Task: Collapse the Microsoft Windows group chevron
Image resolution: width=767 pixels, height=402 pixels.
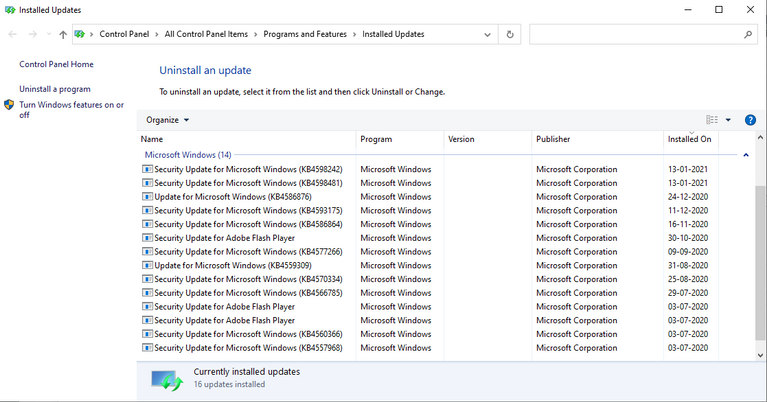Action: pyautogui.click(x=746, y=155)
